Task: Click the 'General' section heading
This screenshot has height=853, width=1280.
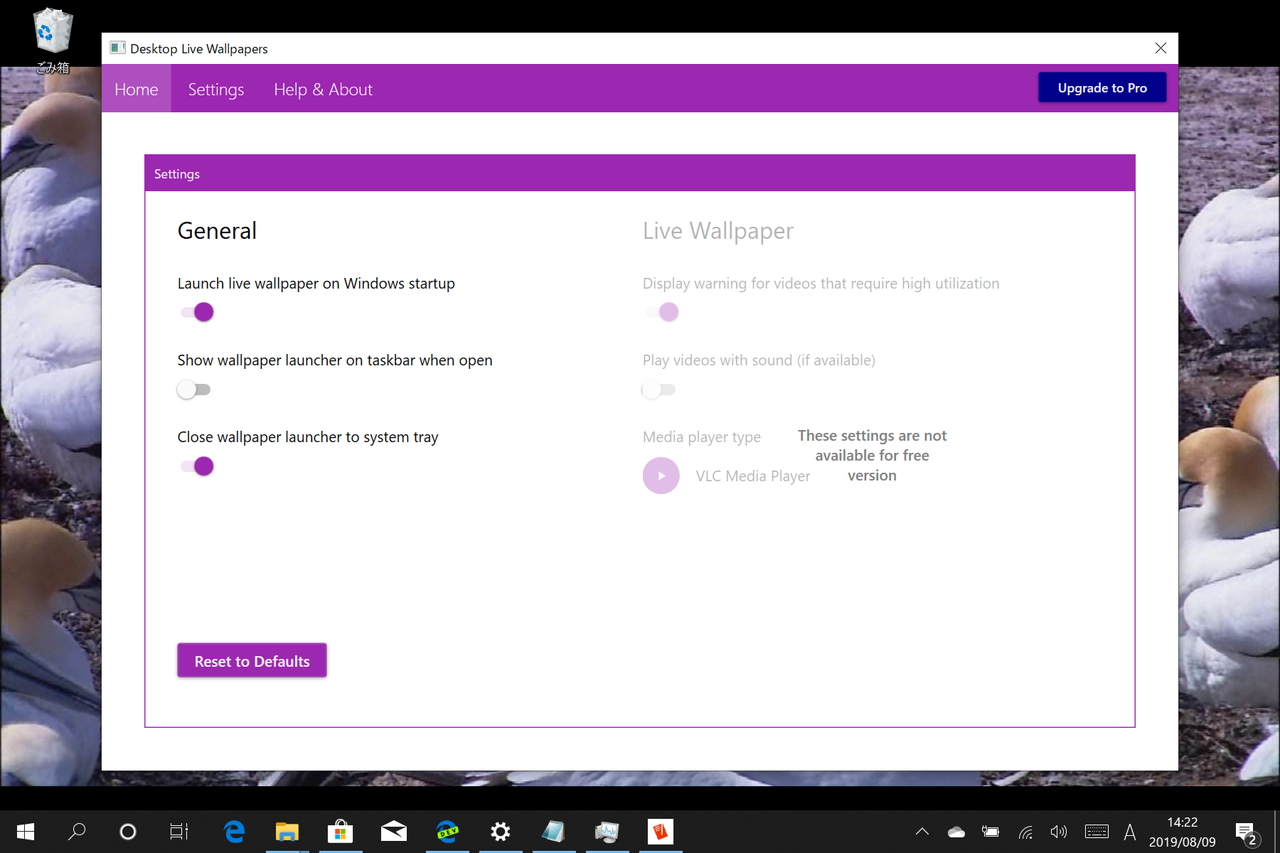Action: (x=217, y=231)
